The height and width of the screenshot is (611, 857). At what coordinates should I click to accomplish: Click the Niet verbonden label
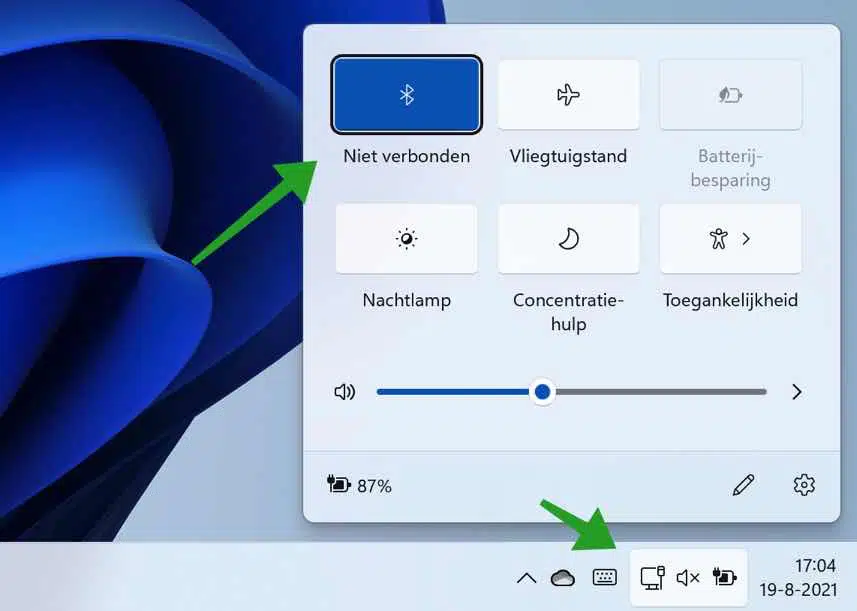pos(407,156)
